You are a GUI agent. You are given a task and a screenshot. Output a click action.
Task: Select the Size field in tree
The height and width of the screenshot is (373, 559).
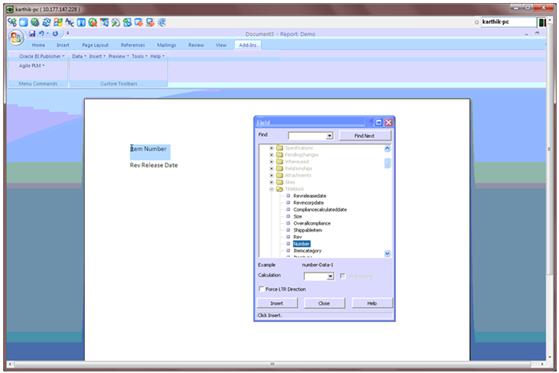(x=298, y=216)
